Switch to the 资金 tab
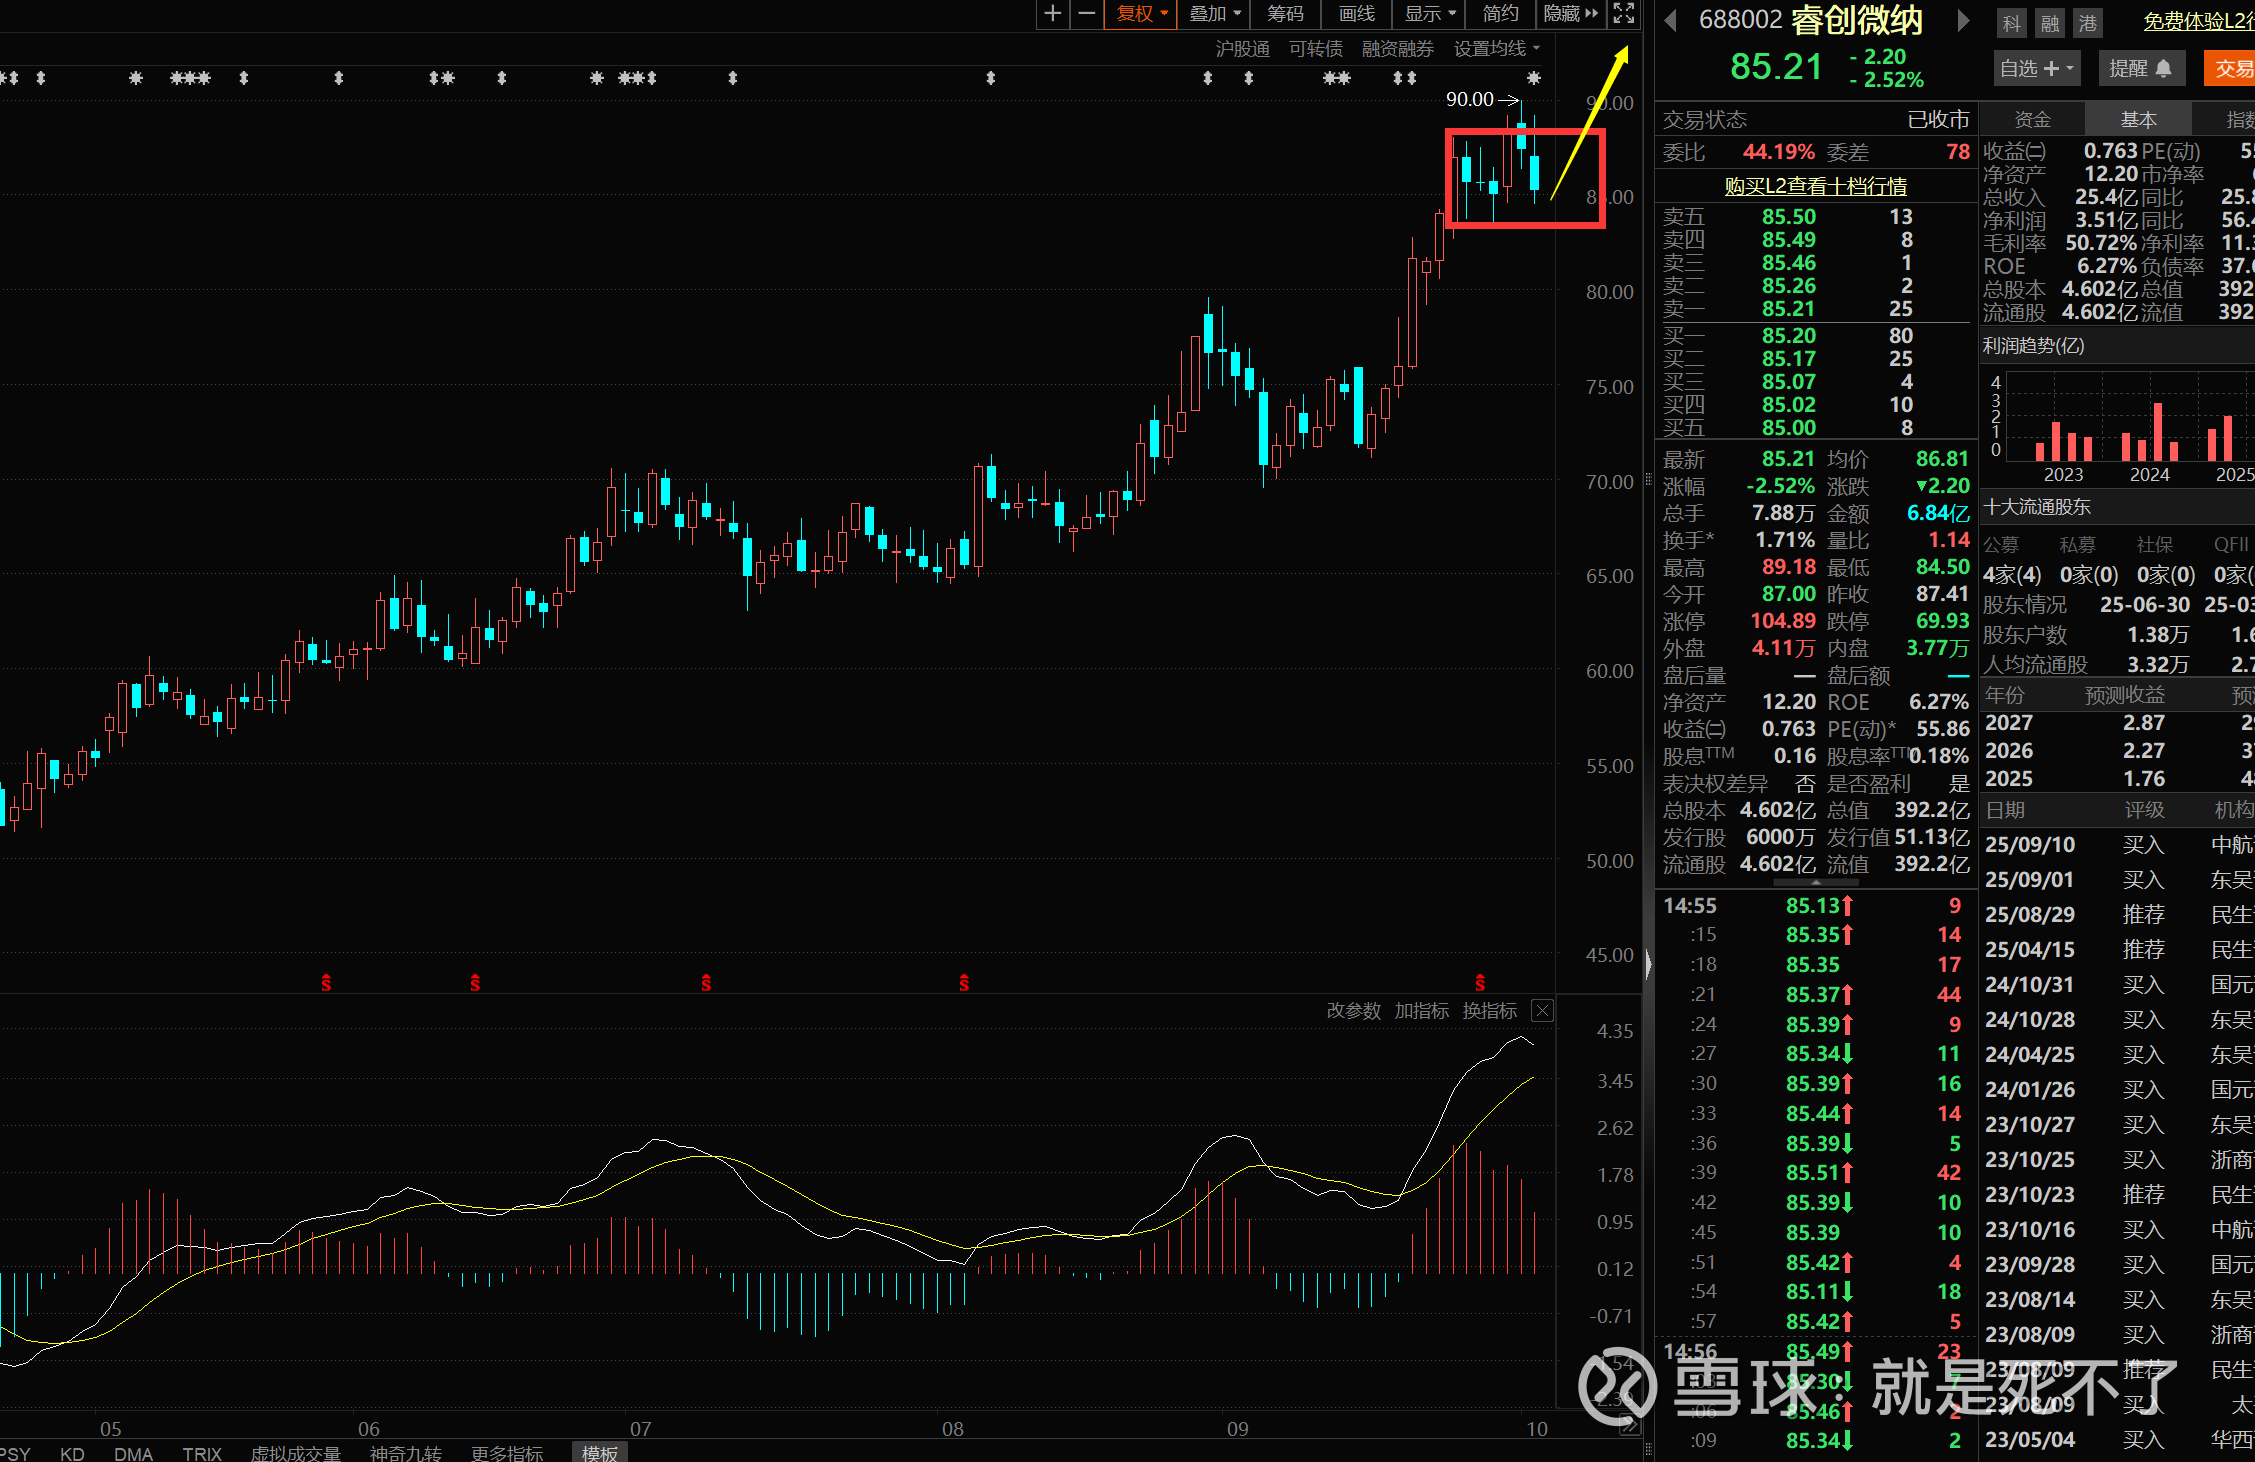 pos(2032,120)
